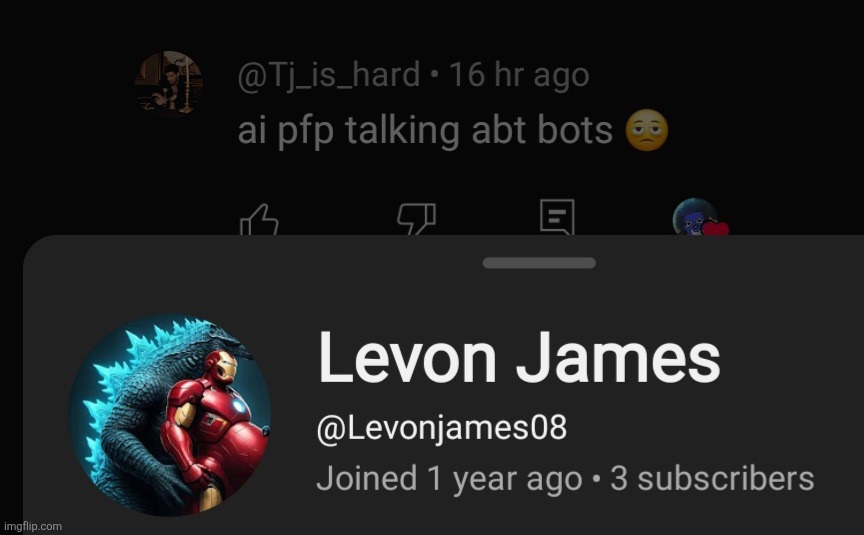
Task: Click the 'Joined 1 year ago' text
Action: tap(449, 478)
